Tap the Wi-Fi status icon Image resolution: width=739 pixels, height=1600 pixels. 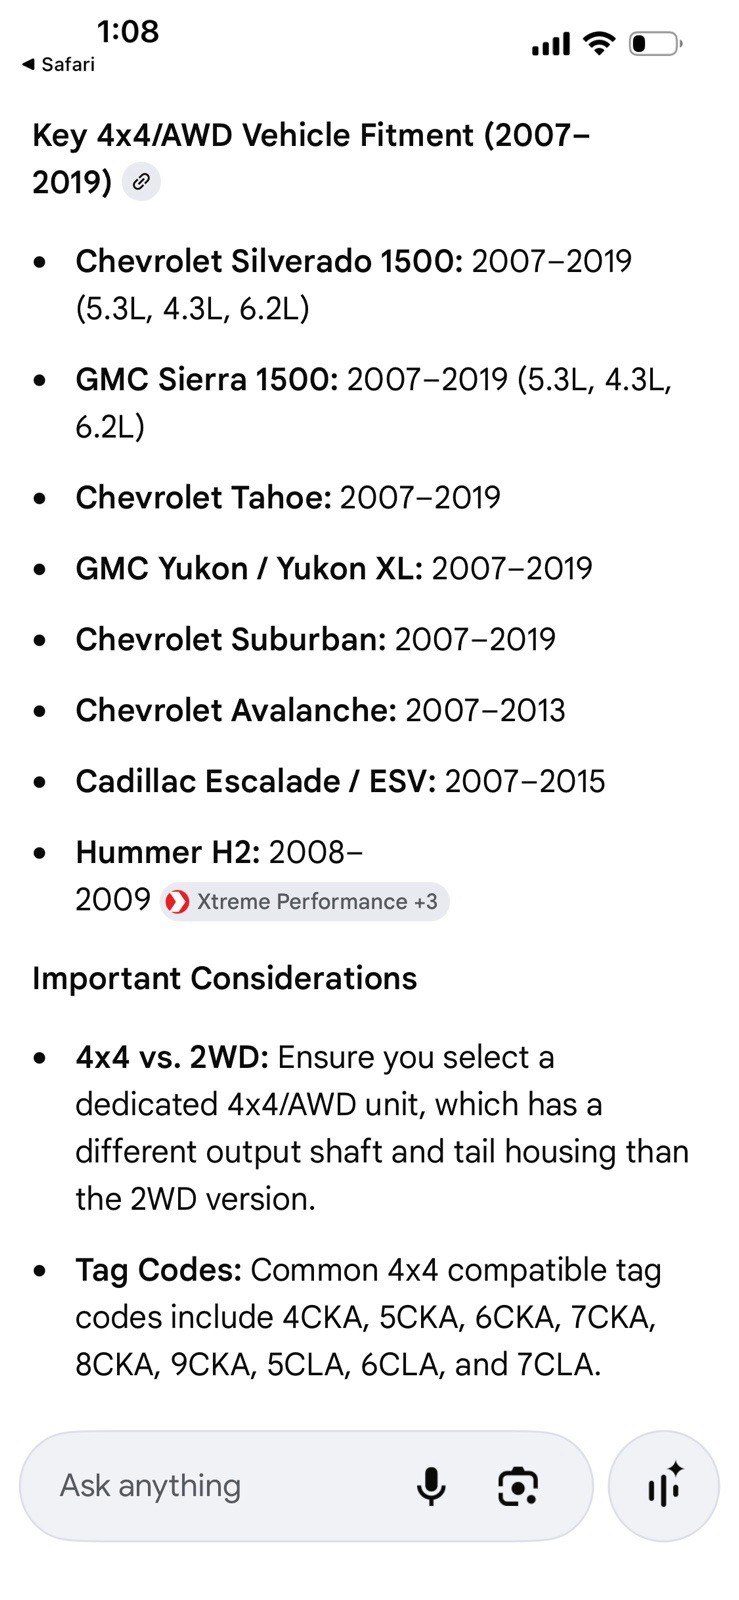(599, 43)
